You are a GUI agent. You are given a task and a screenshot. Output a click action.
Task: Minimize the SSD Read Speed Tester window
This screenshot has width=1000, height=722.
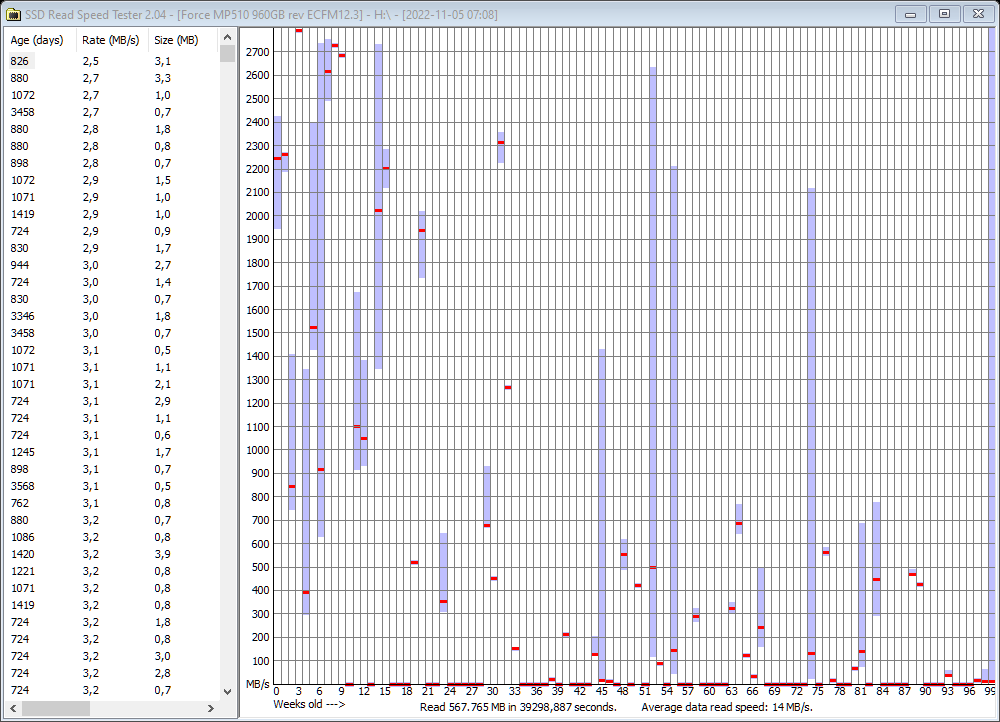tap(910, 14)
